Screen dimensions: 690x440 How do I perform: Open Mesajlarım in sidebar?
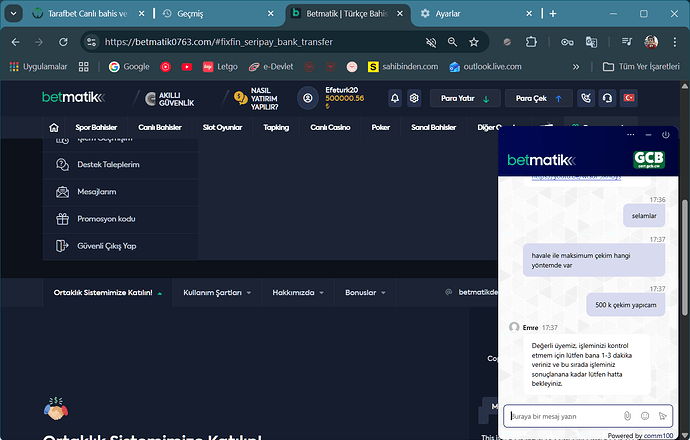(120, 192)
